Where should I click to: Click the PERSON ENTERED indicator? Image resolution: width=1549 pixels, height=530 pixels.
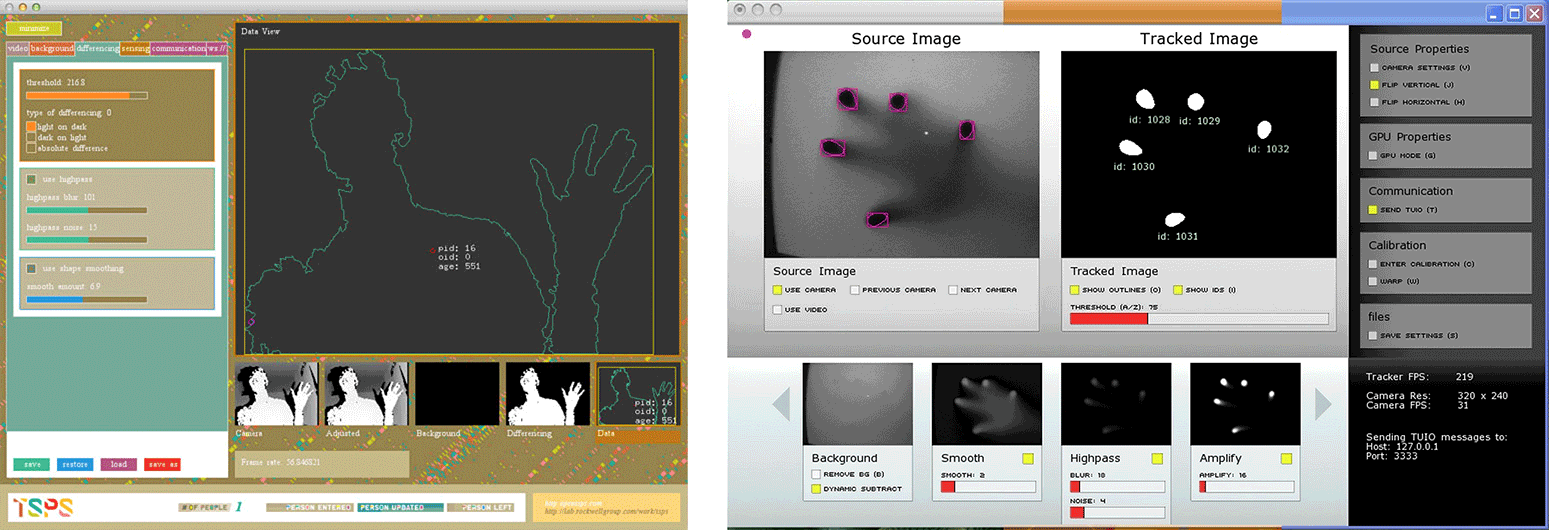pos(308,508)
